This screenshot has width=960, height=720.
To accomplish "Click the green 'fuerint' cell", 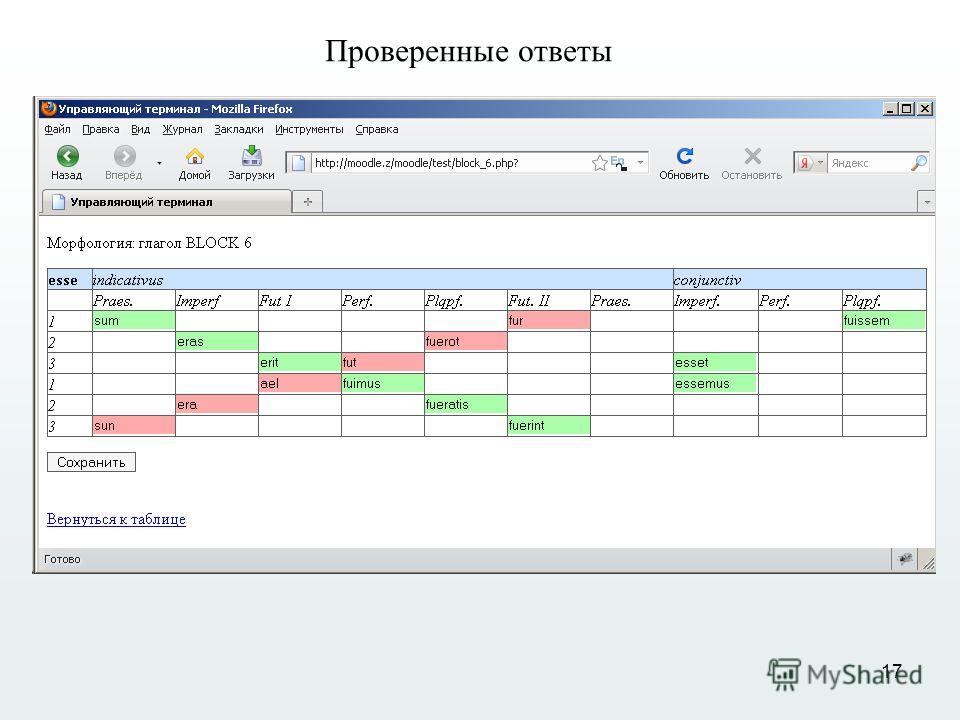I will tap(549, 426).
